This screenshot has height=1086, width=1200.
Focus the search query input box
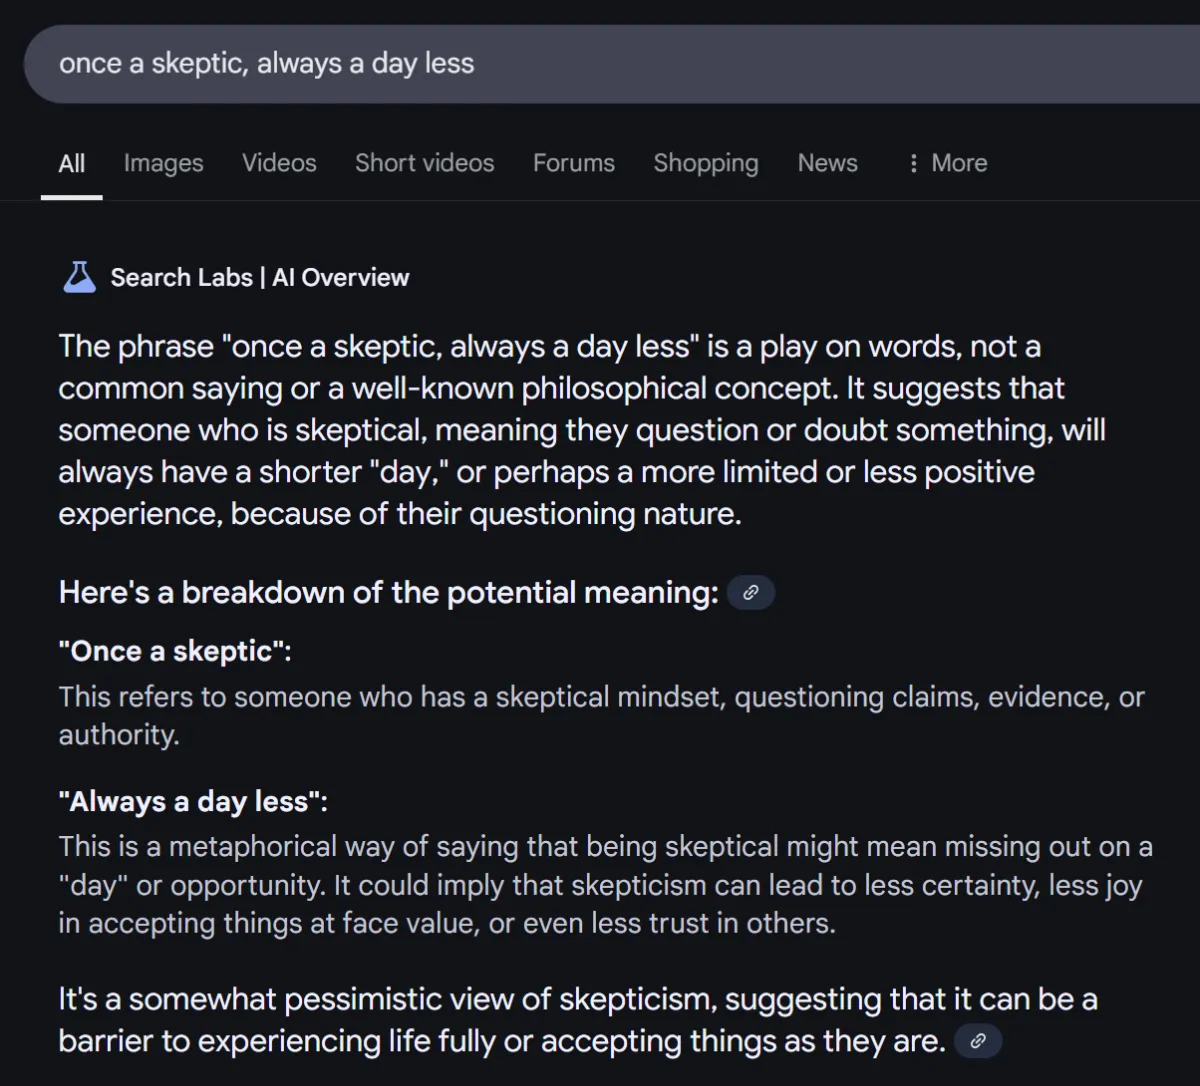[611, 64]
